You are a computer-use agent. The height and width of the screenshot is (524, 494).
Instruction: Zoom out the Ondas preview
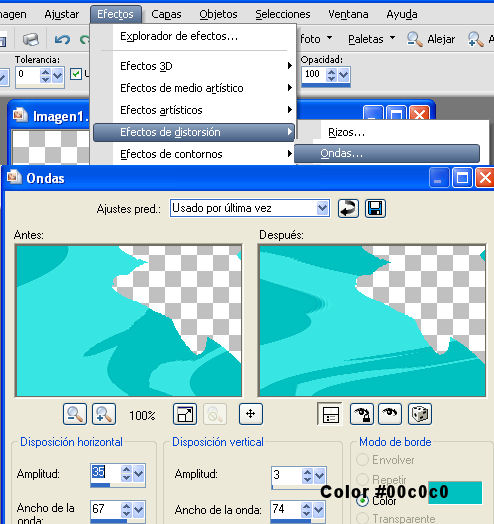[75, 414]
